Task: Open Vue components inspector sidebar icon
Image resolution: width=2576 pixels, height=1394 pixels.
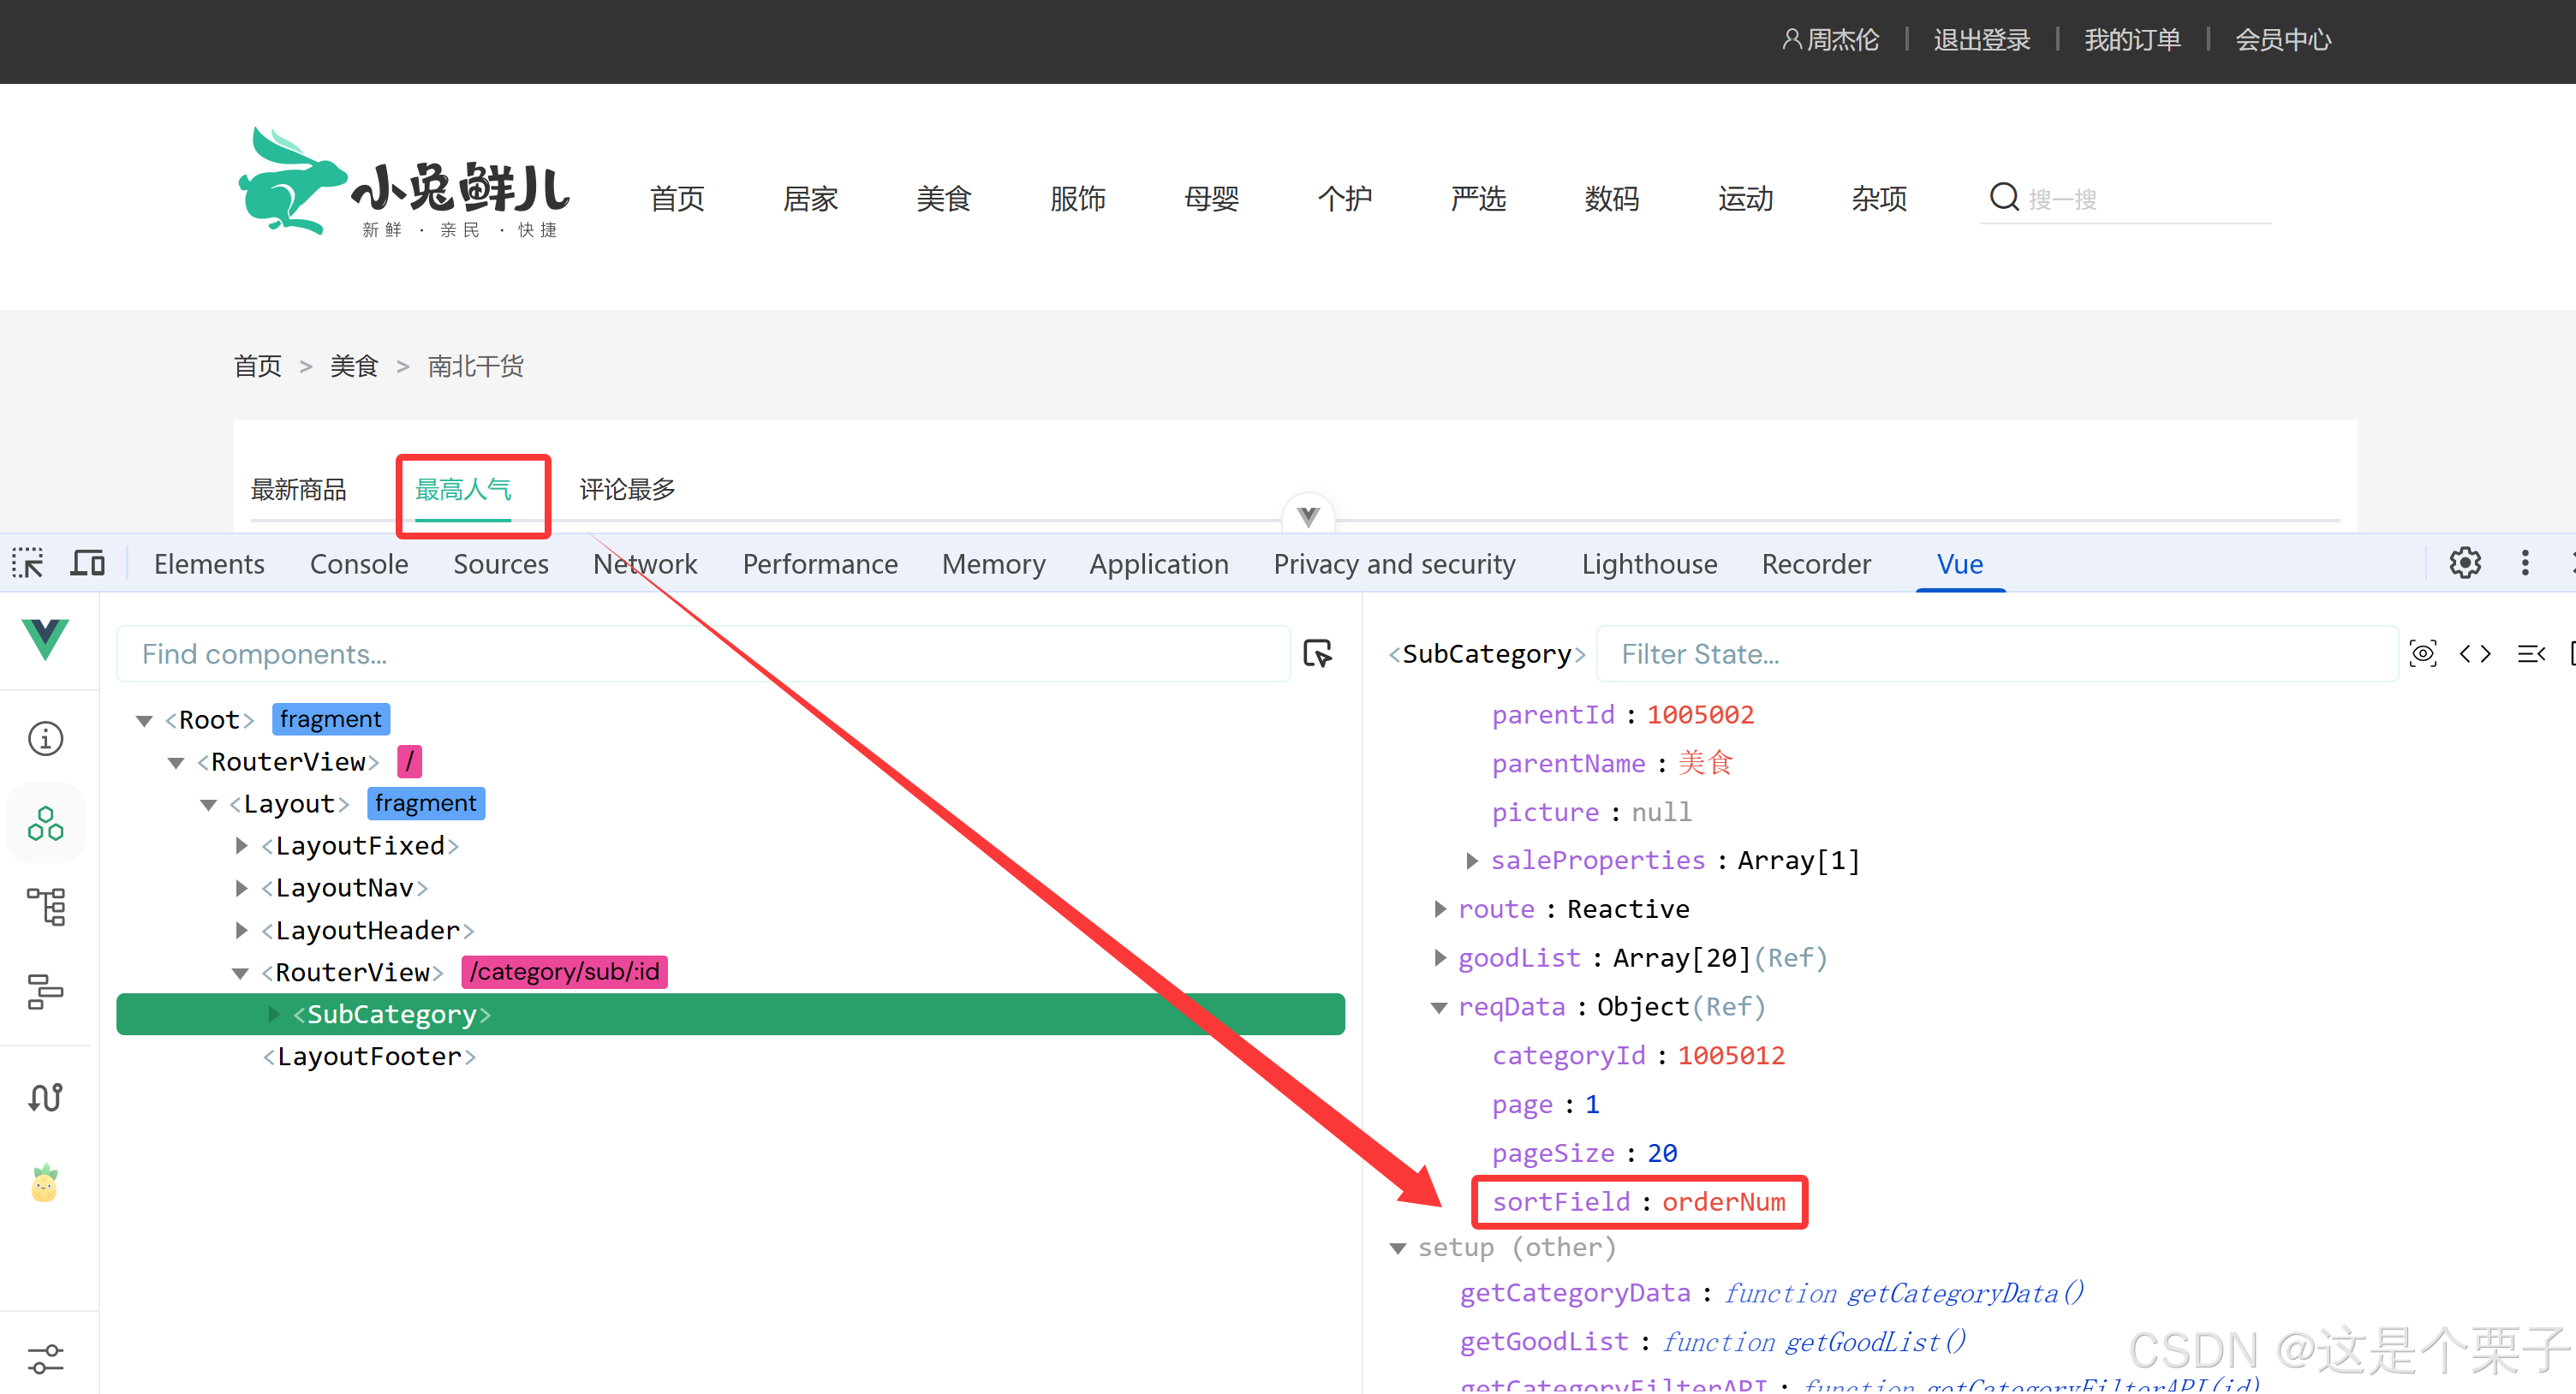Action: click(45, 824)
